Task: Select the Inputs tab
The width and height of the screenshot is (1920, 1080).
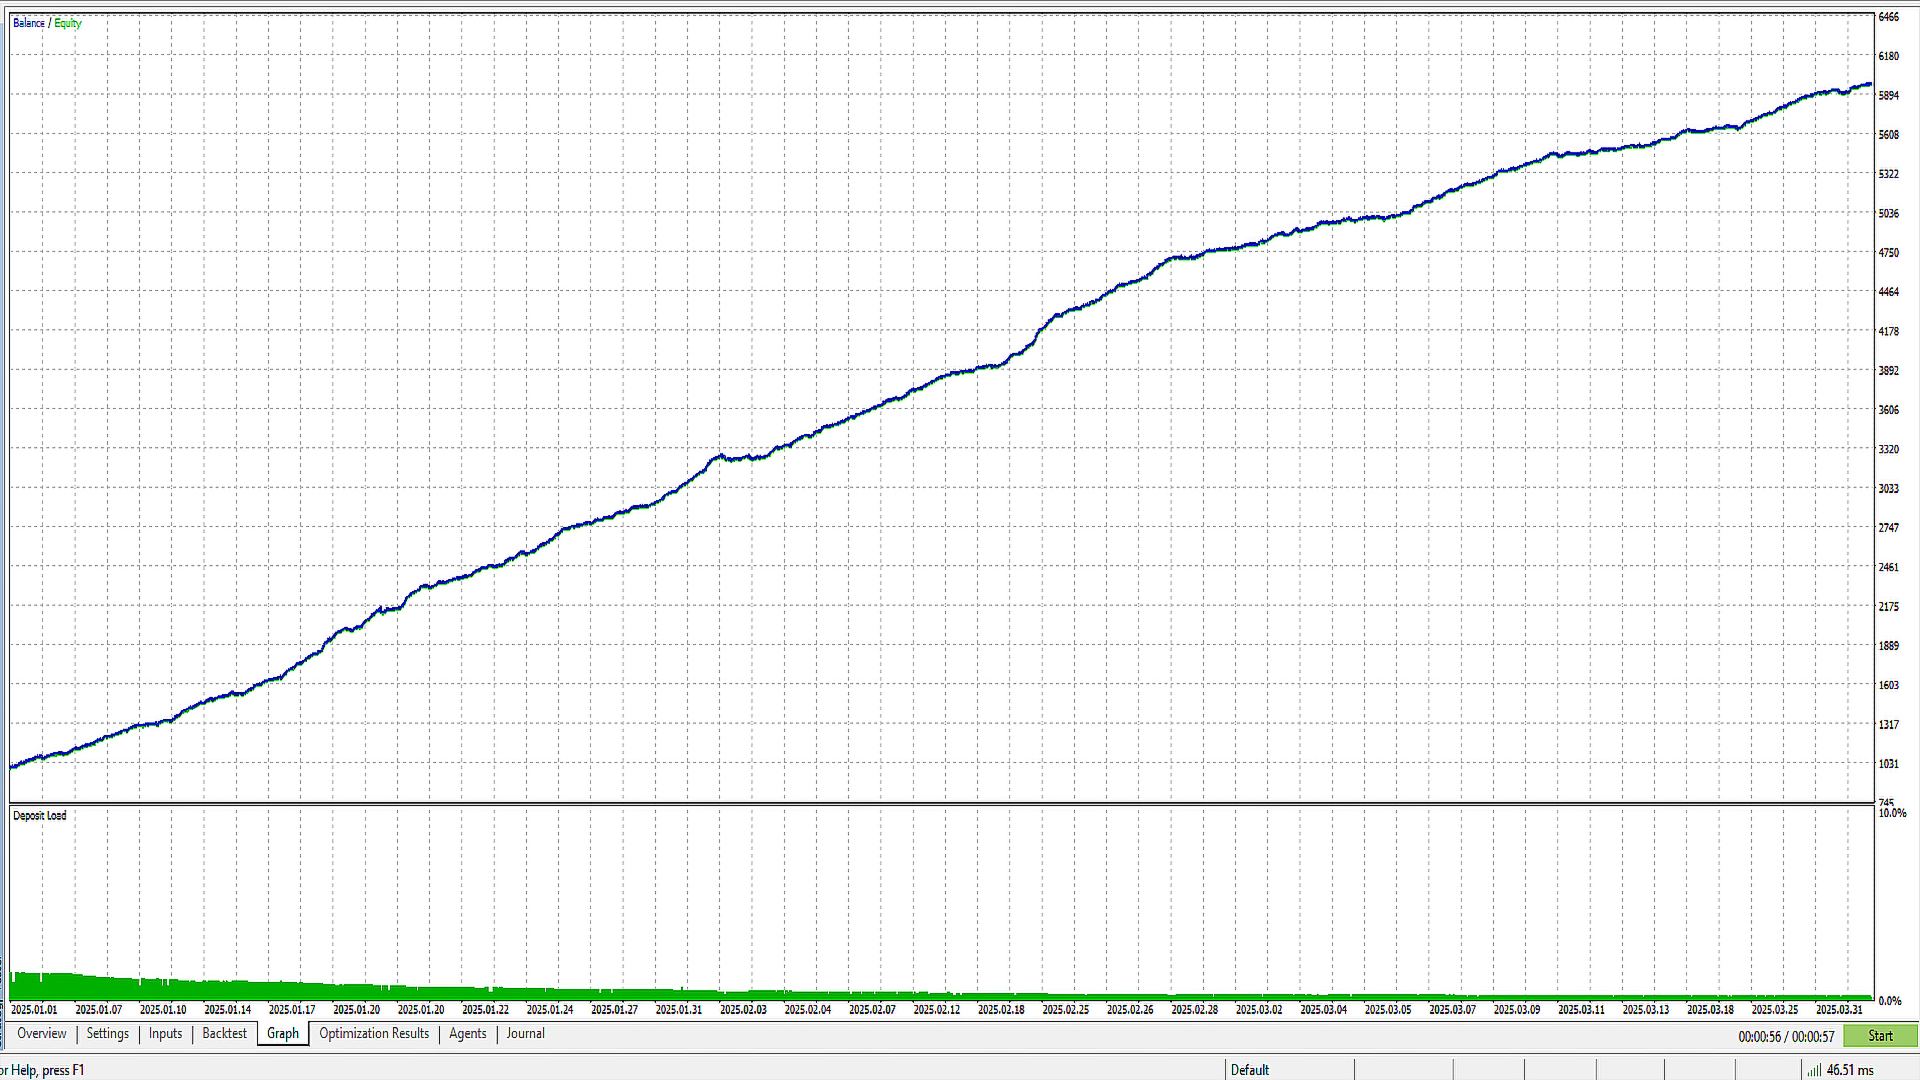Action: tap(166, 1034)
